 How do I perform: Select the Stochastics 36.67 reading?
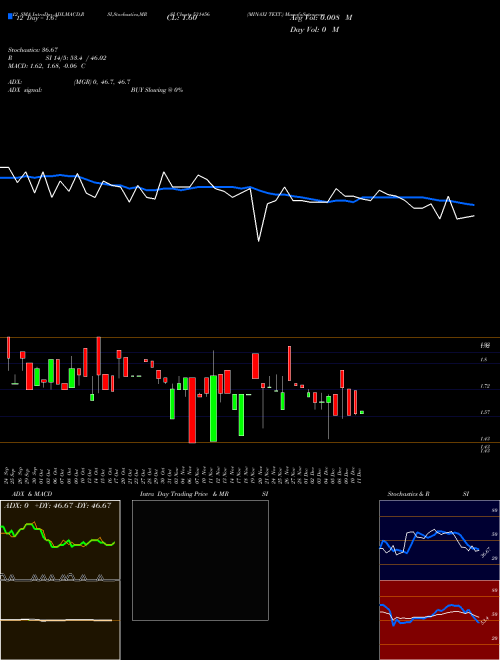click(33, 50)
